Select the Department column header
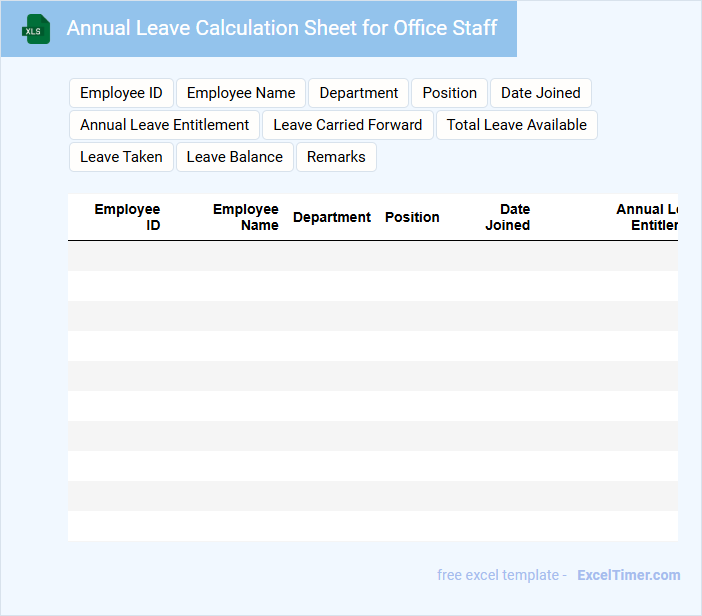 (332, 217)
